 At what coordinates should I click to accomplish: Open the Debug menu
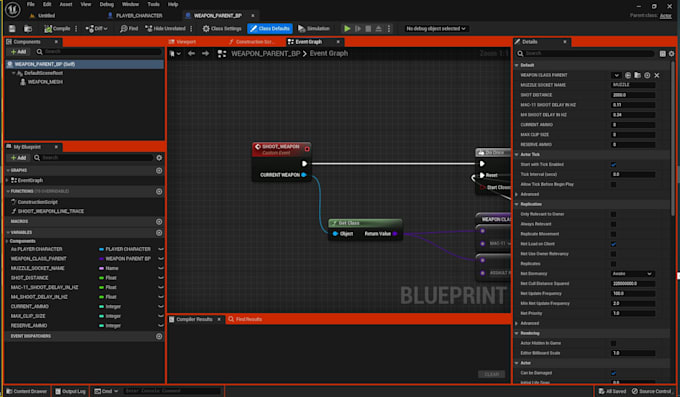point(107,4)
